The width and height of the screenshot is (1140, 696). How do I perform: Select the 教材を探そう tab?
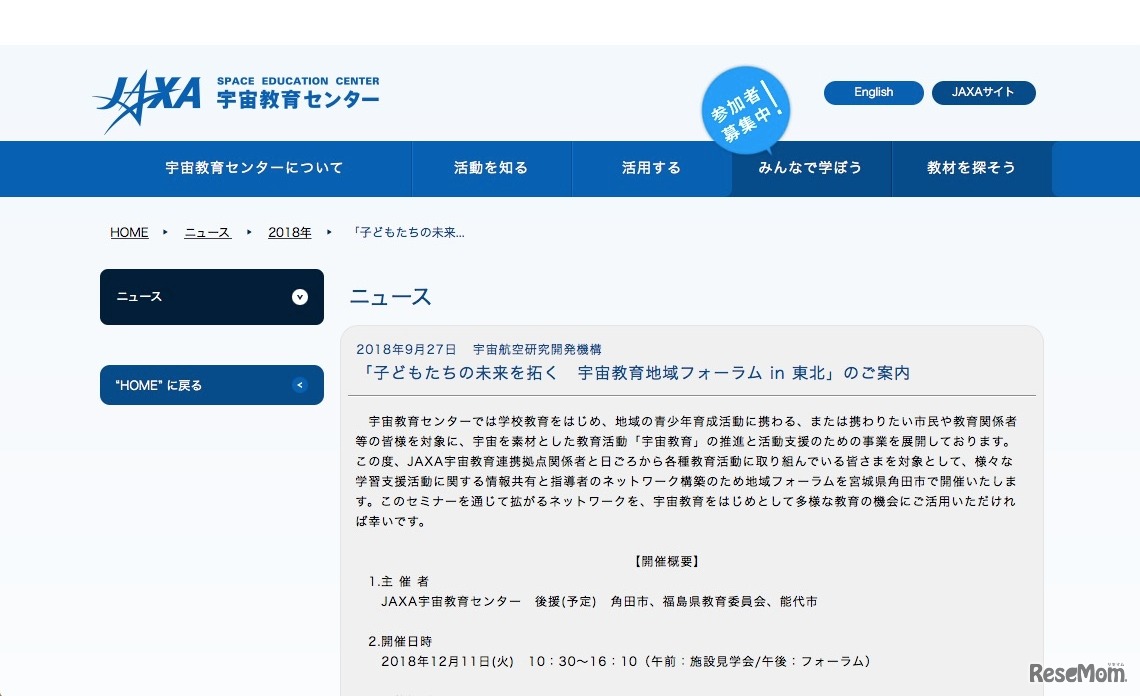click(971, 168)
